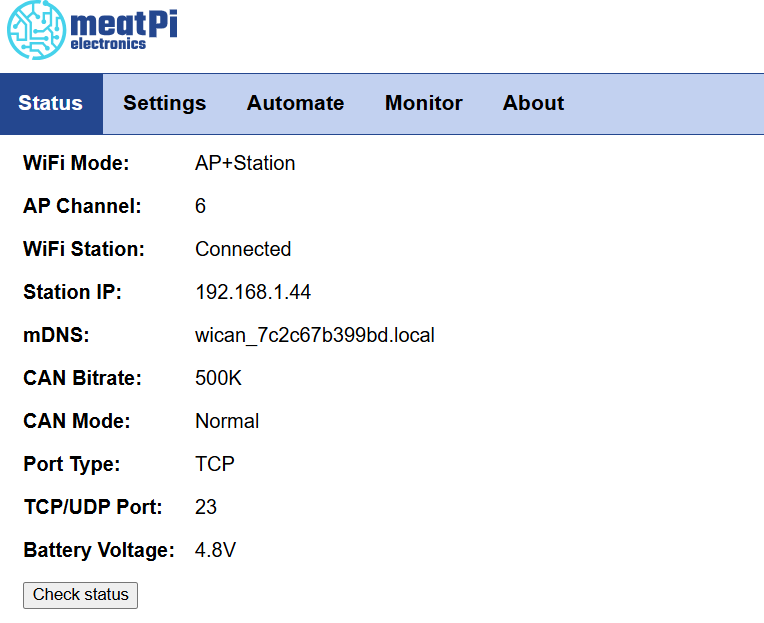Click the Normal CAN Mode value

(227, 421)
